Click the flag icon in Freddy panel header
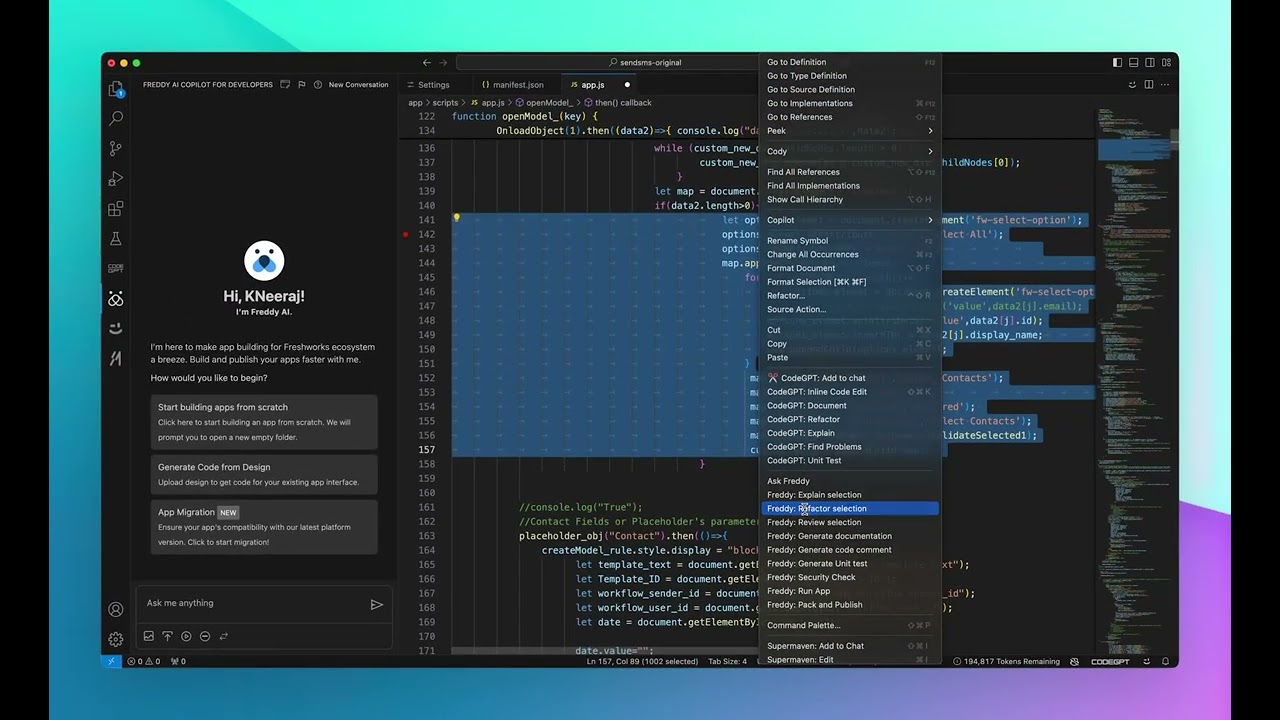1280x720 pixels. [302, 85]
